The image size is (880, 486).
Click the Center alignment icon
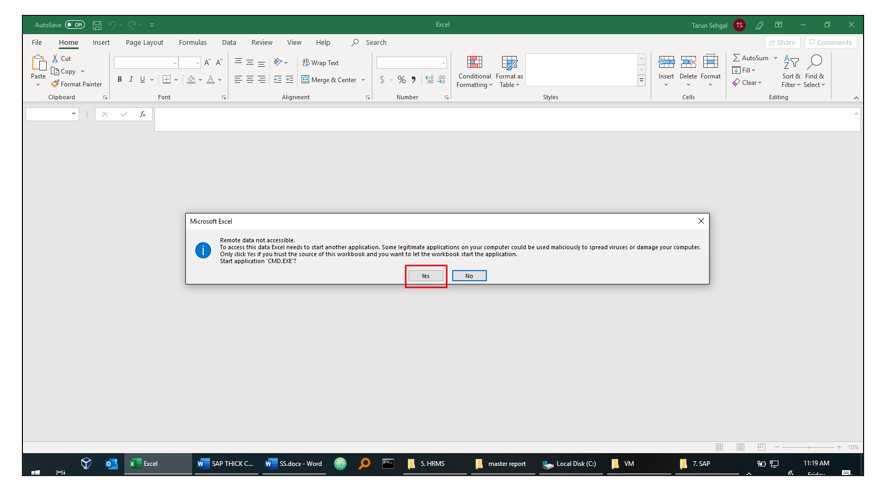(250, 80)
